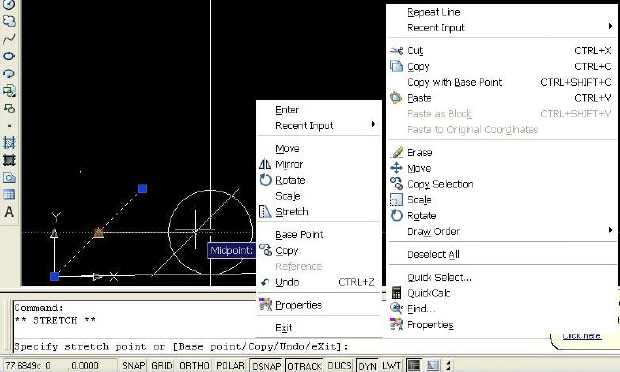Select the Ellipse tool
Viewport: 620px width, 372px height.
[x=9, y=56]
